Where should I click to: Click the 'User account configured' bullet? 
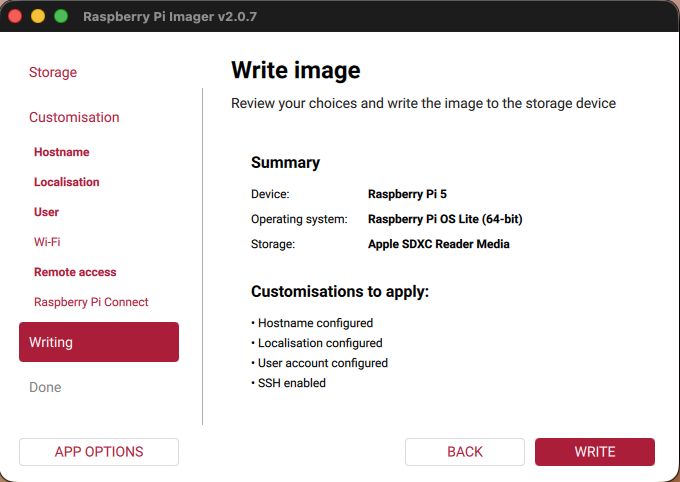320,363
